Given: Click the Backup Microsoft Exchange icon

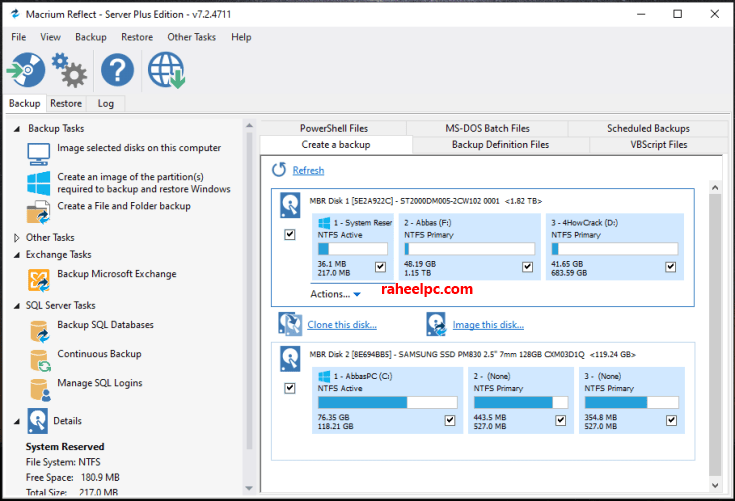Looking at the screenshot, I should point(38,280).
